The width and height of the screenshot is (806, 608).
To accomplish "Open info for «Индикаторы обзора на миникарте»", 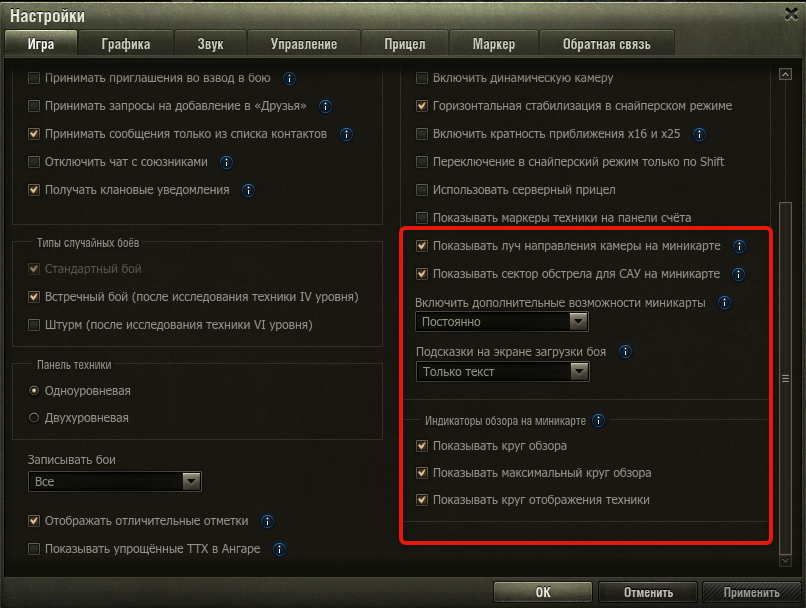I will [598, 421].
